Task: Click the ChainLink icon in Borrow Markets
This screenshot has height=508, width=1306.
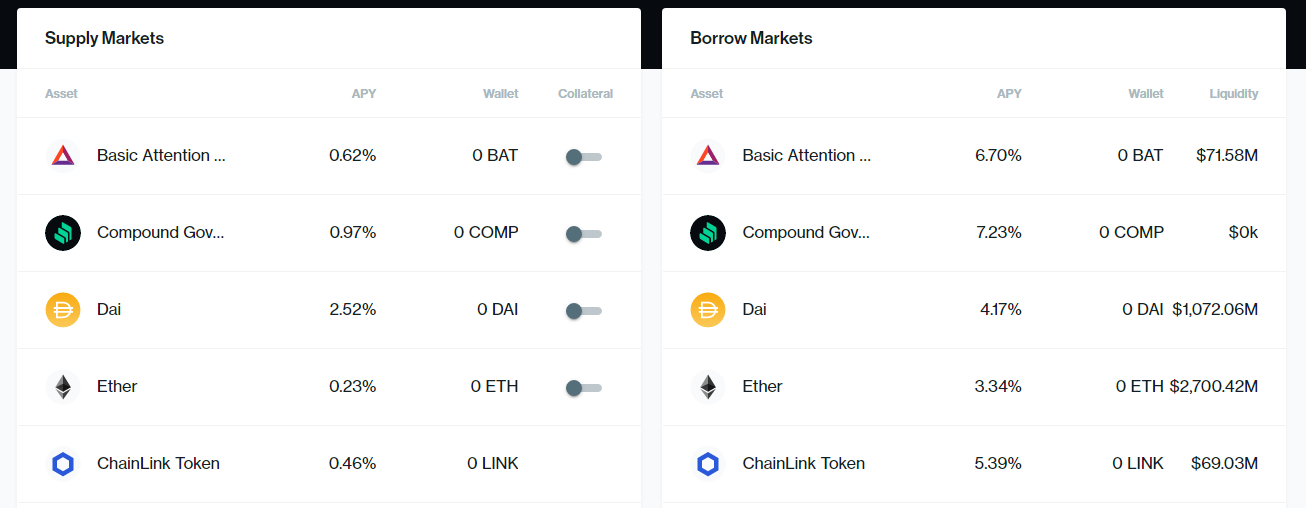Action: coord(708,464)
